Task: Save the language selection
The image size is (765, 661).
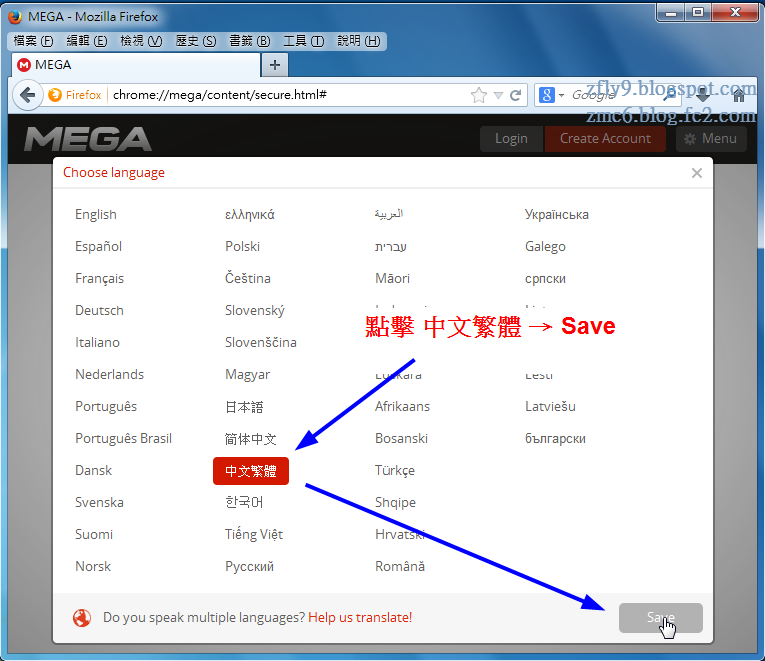Action: [661, 618]
